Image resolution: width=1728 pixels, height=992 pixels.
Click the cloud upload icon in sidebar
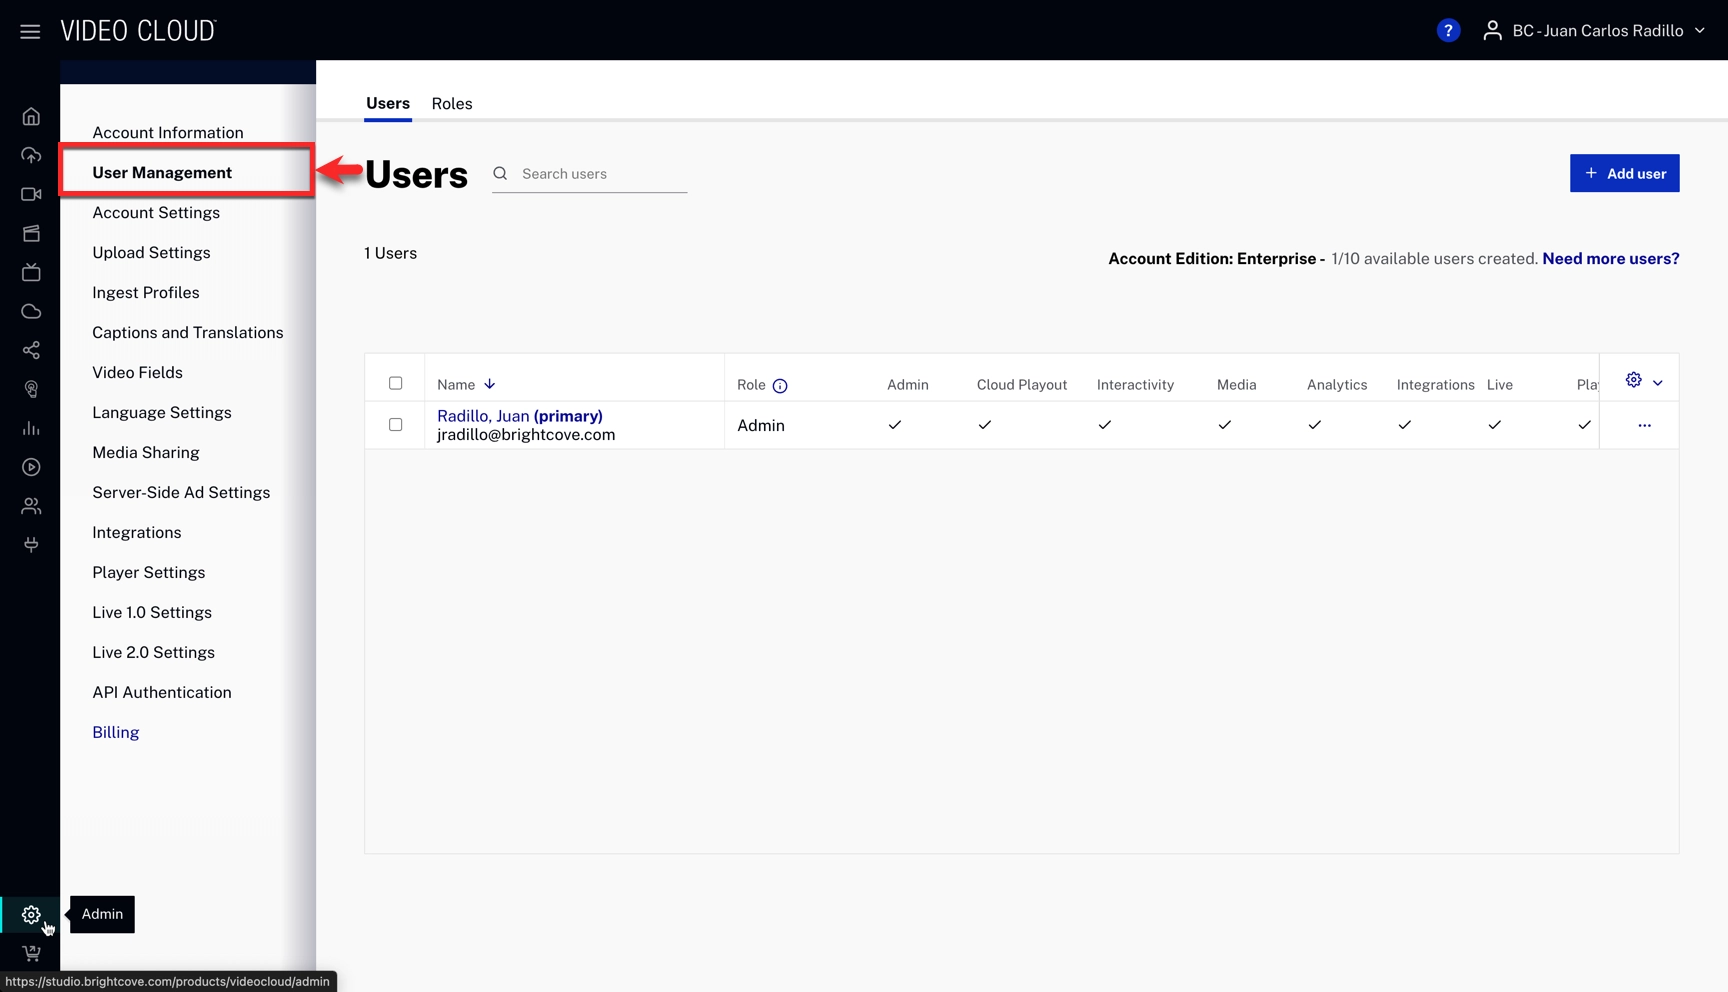coord(31,156)
